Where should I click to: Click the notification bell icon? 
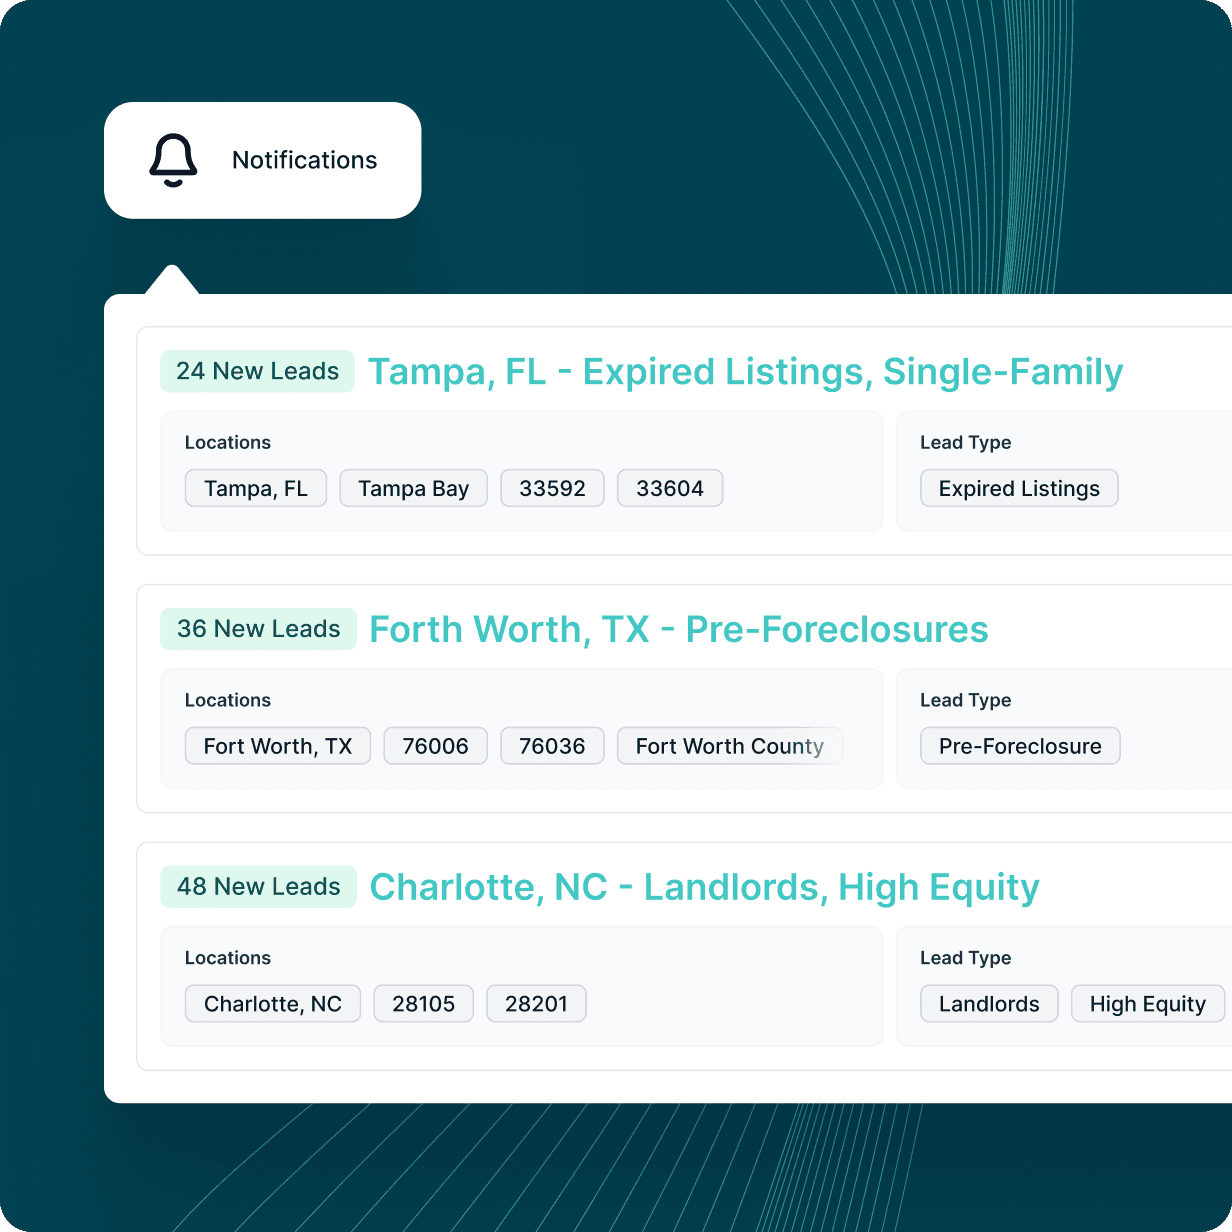tap(173, 159)
